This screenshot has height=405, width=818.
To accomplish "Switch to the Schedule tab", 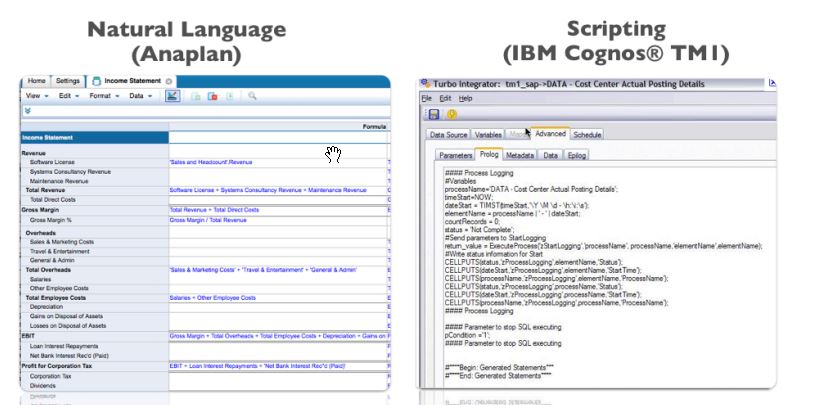I will click(x=587, y=135).
